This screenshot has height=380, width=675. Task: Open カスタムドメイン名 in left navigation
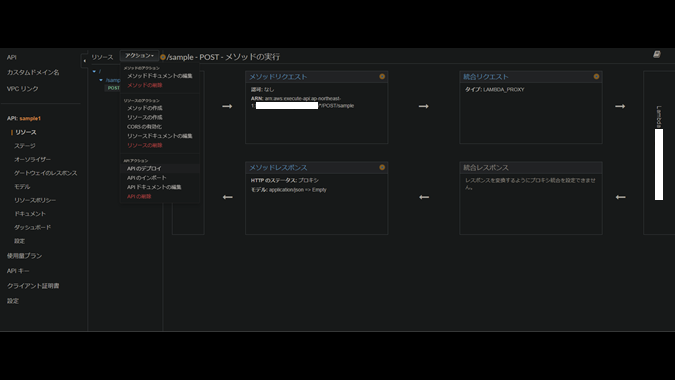tap(33, 72)
